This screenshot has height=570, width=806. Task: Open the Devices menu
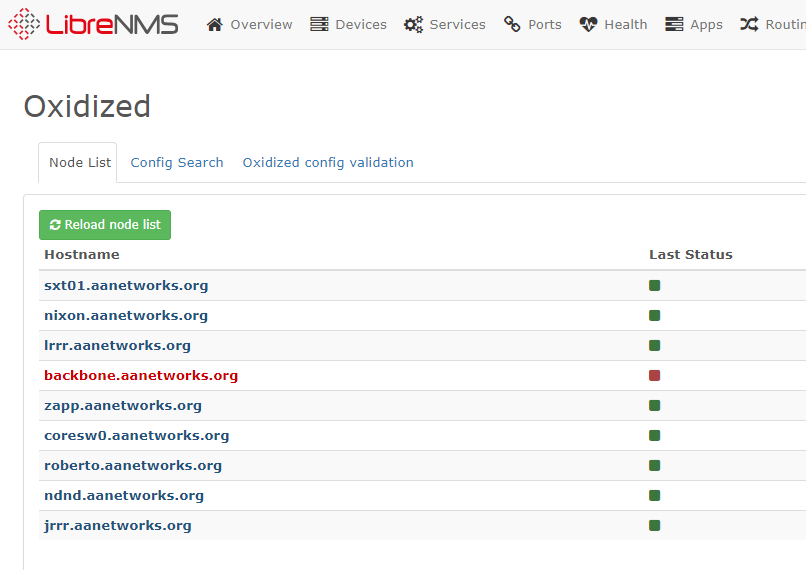tap(348, 24)
